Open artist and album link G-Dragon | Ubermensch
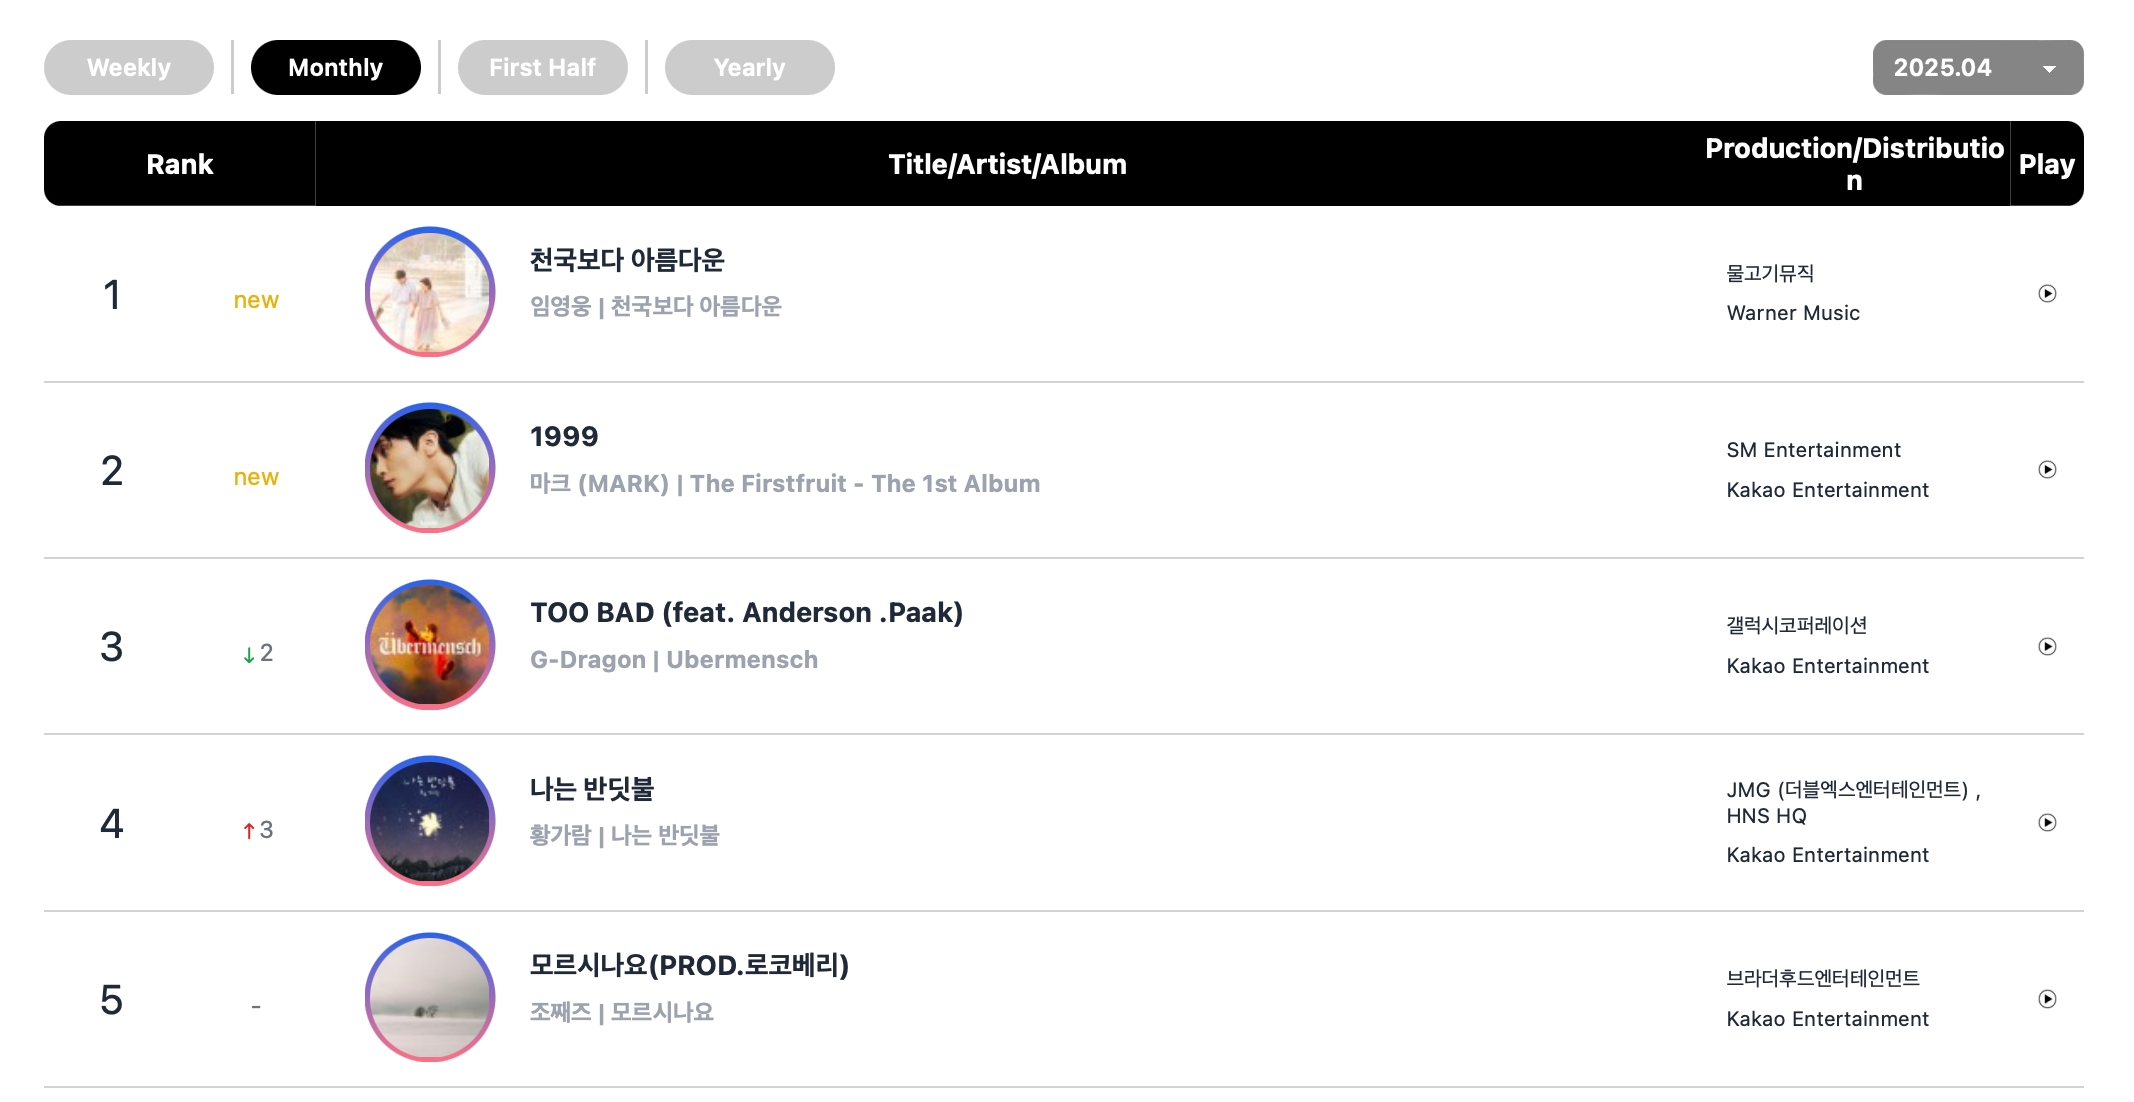 pos(674,660)
